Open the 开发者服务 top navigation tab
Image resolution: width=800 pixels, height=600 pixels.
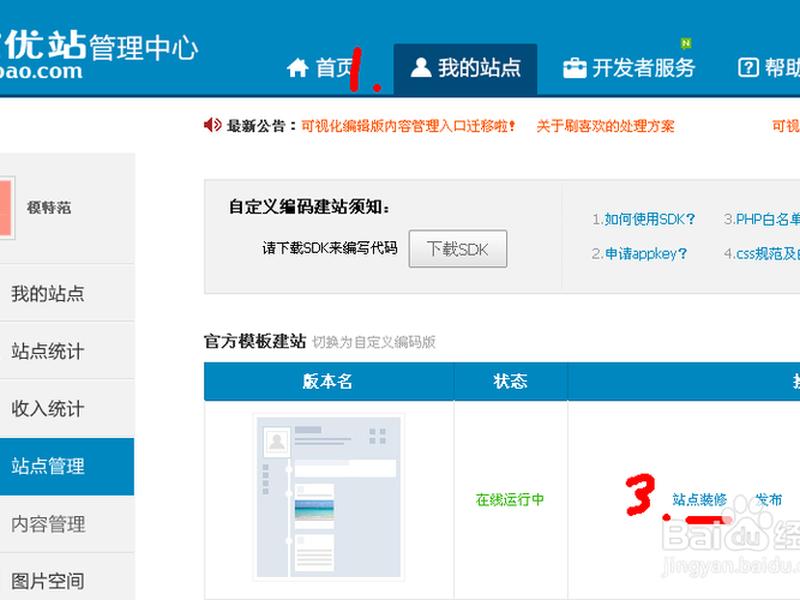click(629, 69)
